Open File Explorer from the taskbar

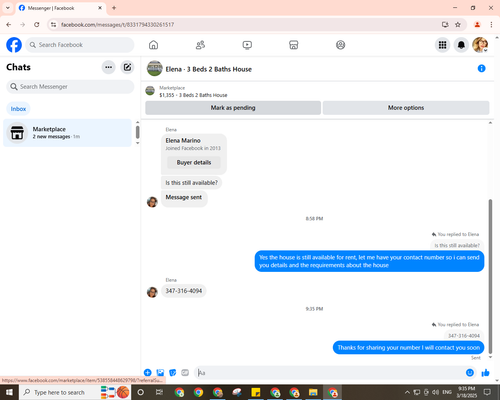click(313, 392)
